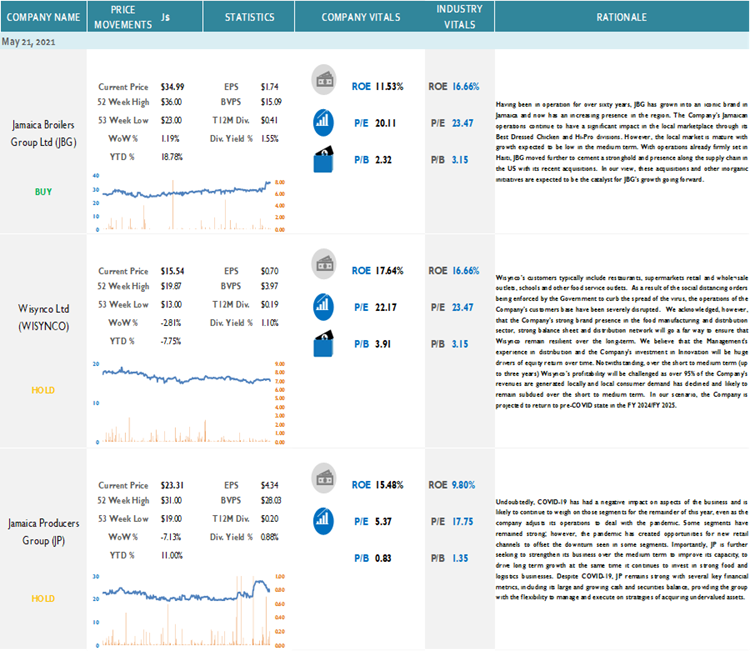Image resolution: width=750 pixels, height=651 pixels.
Task: Select the COMPANY NAME column header
Action: (44, 17)
